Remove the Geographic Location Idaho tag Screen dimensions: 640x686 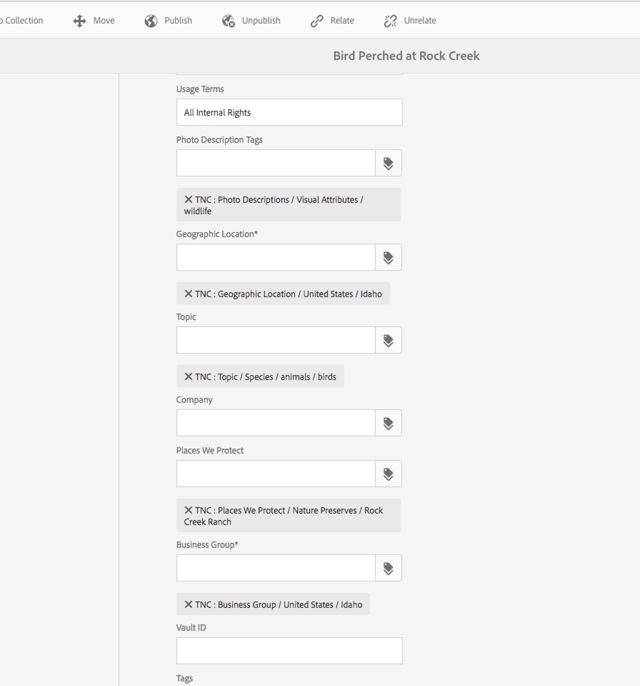[x=188, y=294]
